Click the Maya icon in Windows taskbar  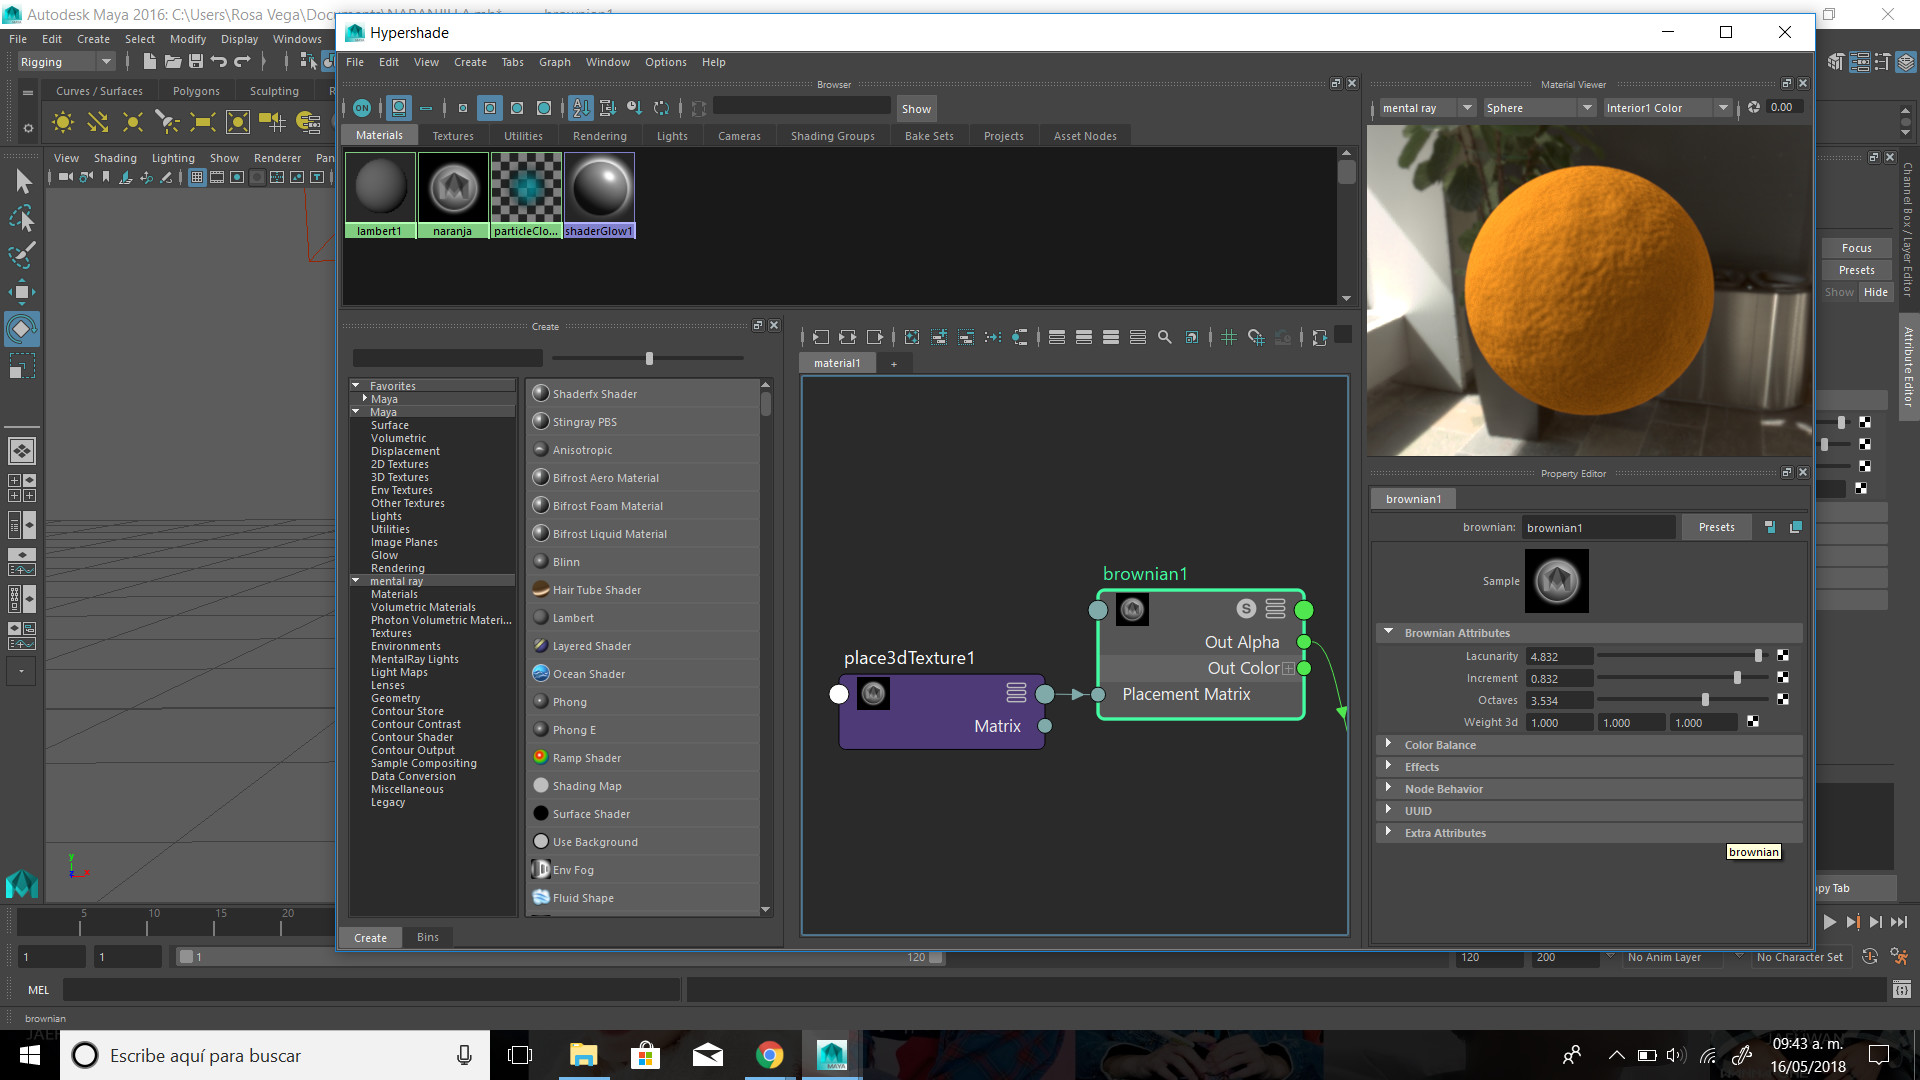[x=831, y=1055]
